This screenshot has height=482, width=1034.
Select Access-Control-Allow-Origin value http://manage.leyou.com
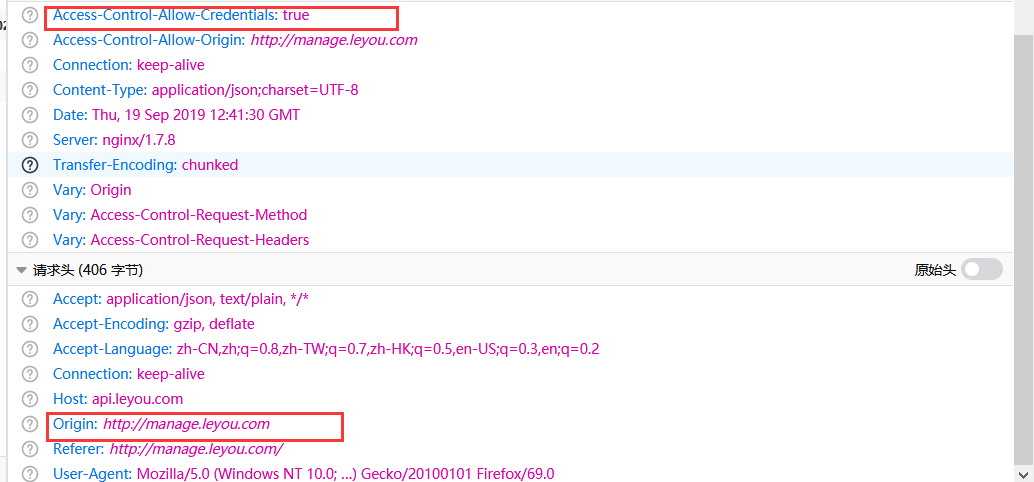point(334,40)
